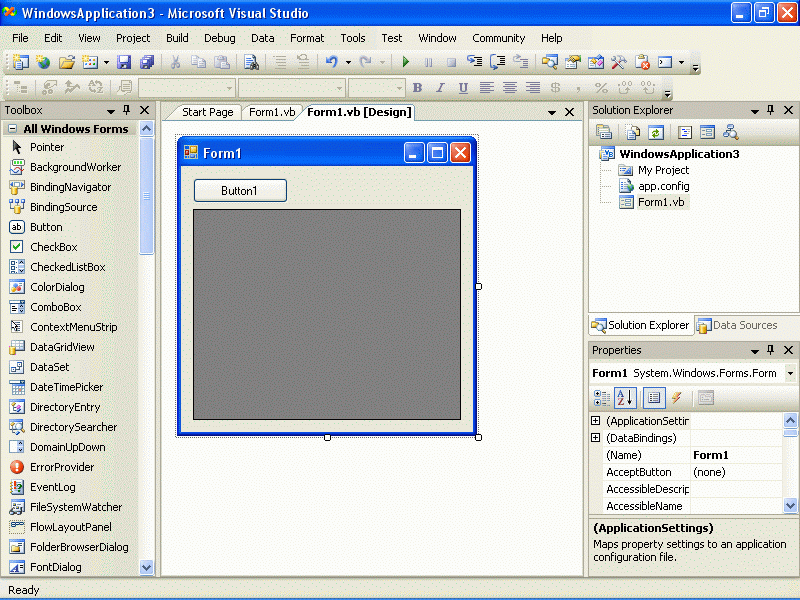Click the New Project icon in the main toolbar
This screenshot has width=800, height=600.
[20, 62]
